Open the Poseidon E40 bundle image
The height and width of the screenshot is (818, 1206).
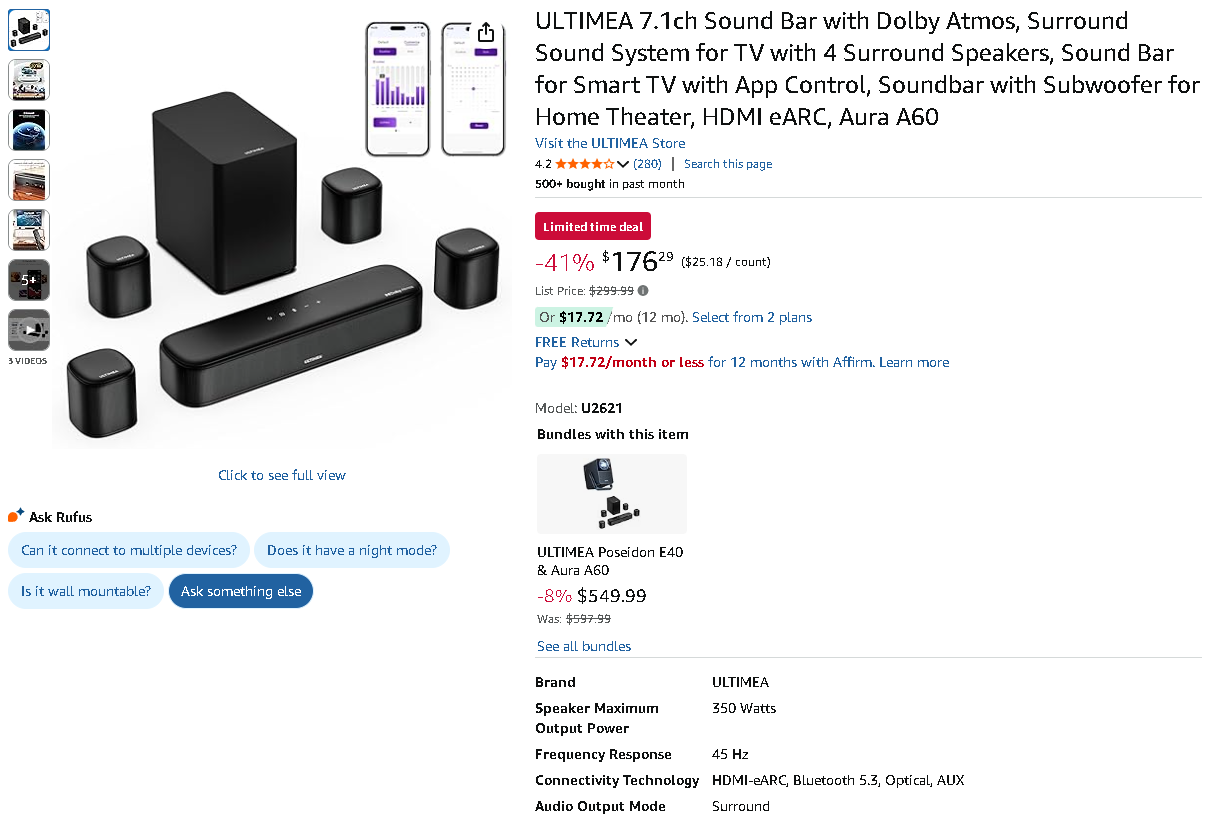(x=612, y=493)
